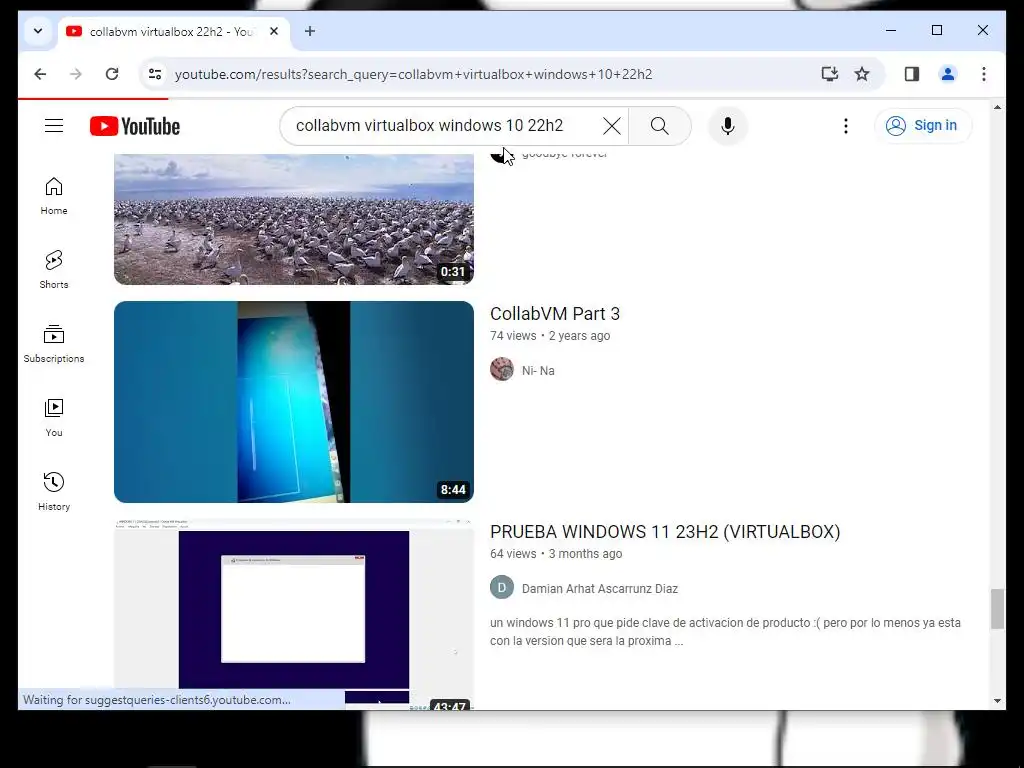Screen dimensions: 1024x768
Task: Open the Chrome three-dot menu
Action: [984, 74]
